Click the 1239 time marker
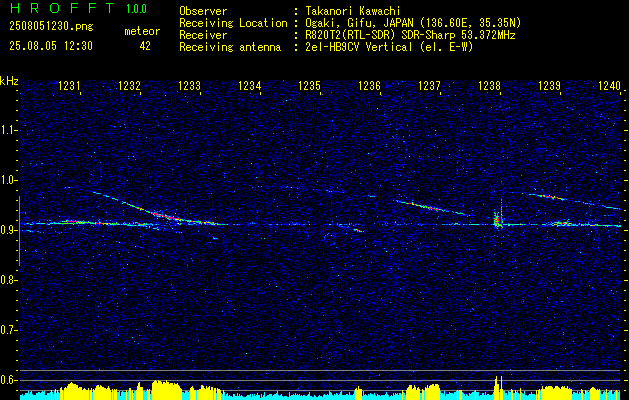The height and width of the screenshot is (400, 629). [549, 86]
